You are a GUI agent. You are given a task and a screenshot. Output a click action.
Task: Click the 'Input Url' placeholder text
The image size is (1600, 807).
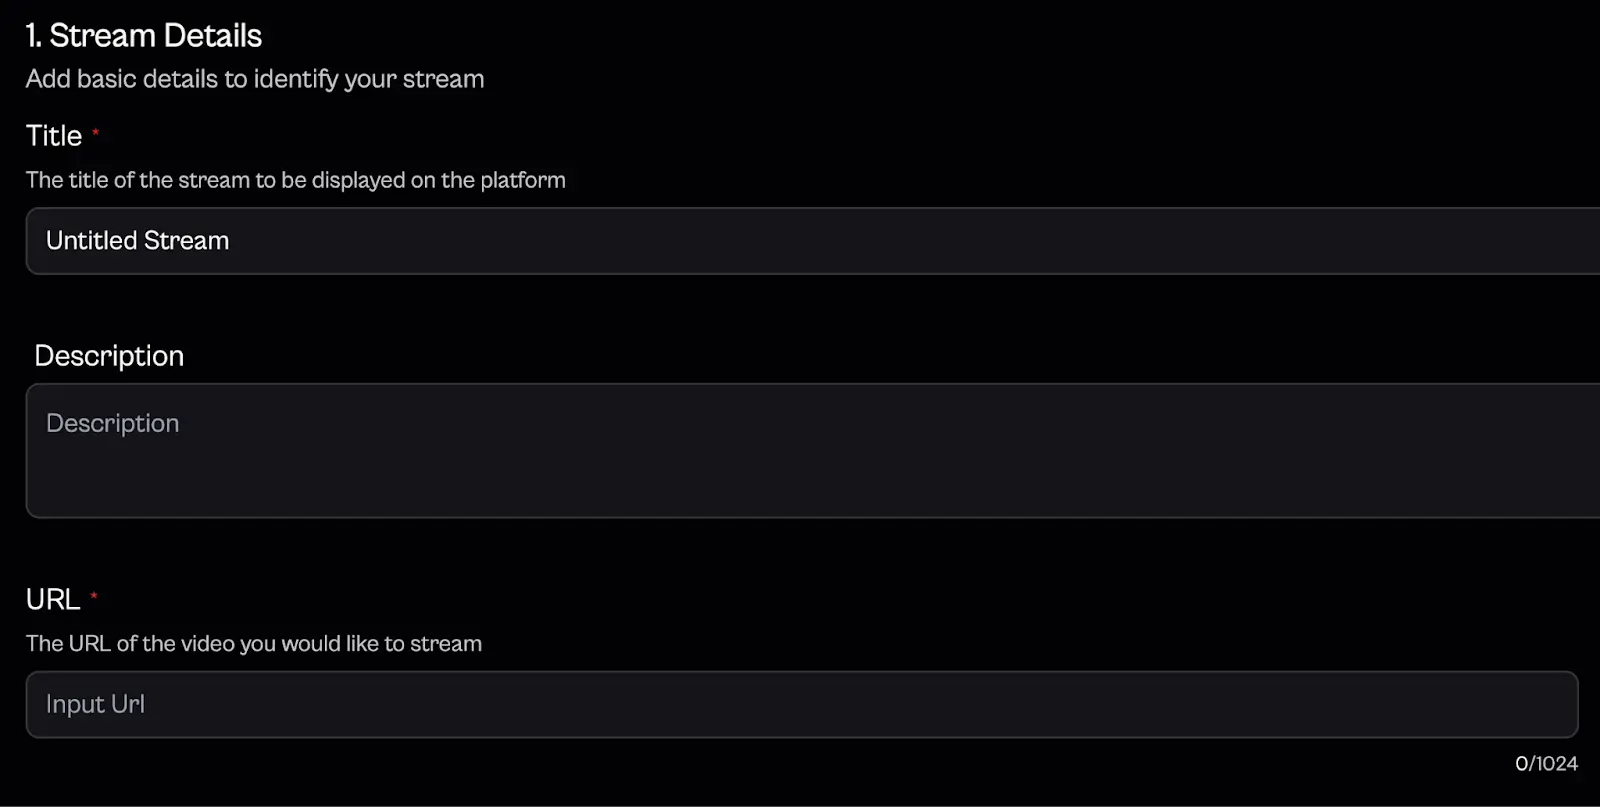95,704
